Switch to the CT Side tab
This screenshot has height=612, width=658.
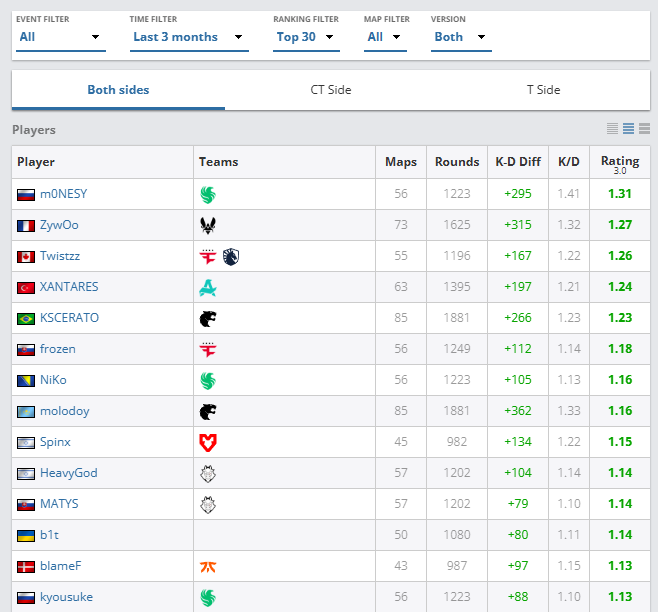[330, 90]
